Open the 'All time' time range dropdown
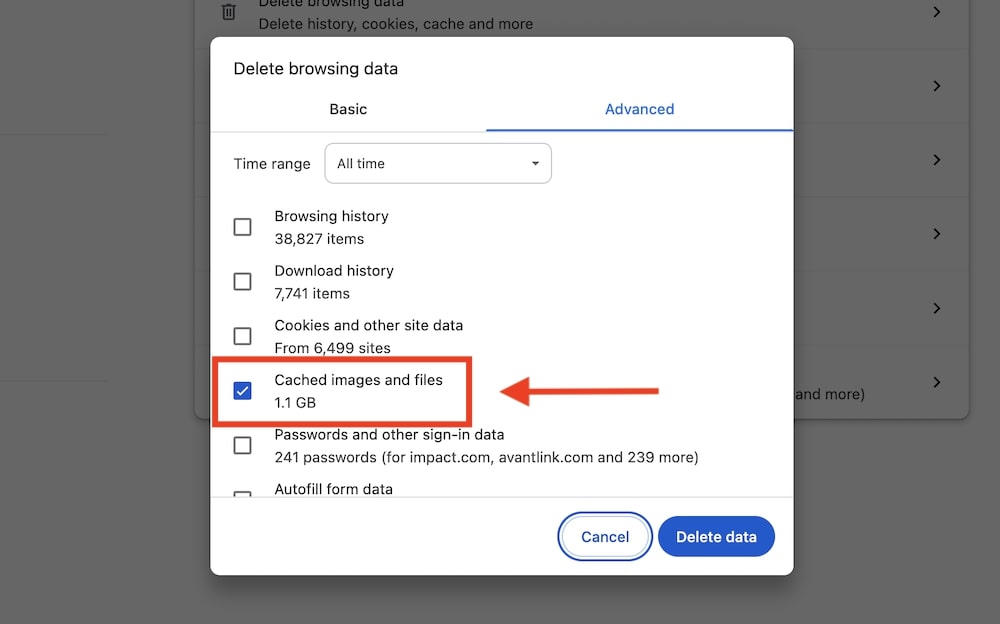 tap(437, 164)
